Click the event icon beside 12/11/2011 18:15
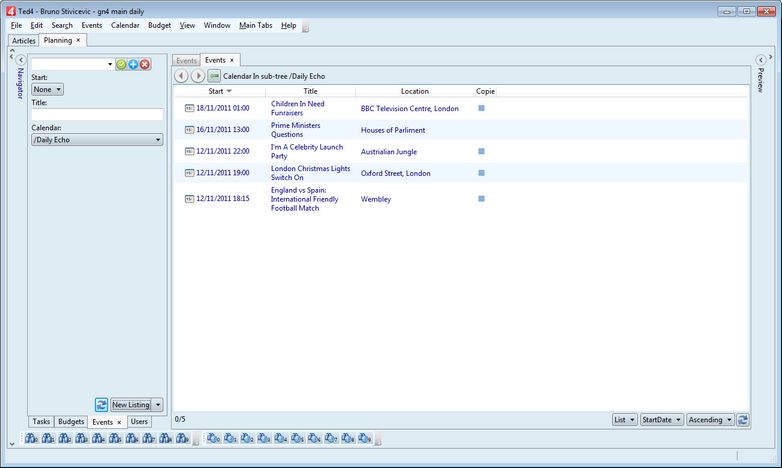Screen dimensions: 782x468 pos(190,199)
